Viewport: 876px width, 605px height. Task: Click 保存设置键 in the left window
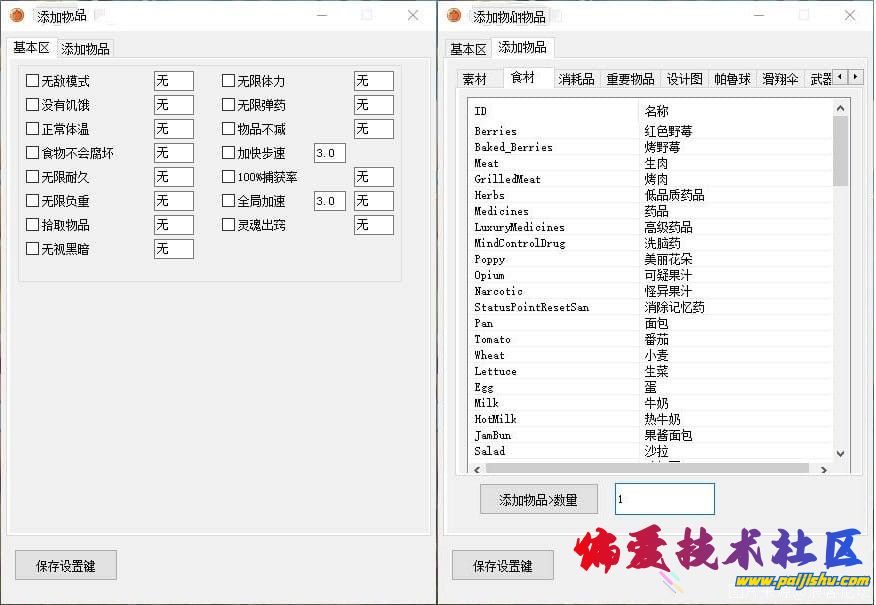[66, 565]
